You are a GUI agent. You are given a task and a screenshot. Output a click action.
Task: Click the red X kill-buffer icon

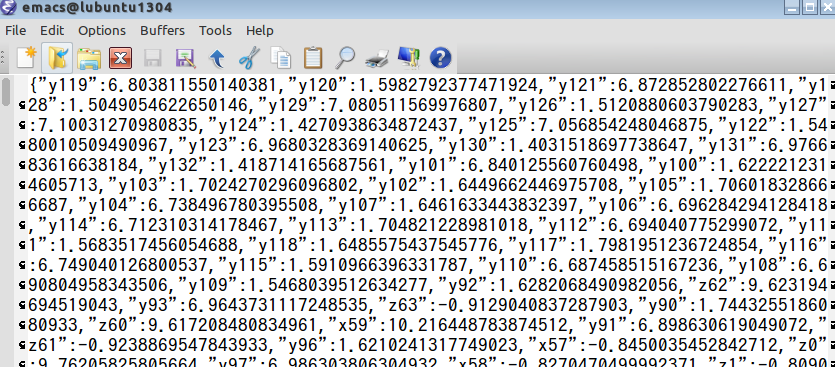pos(120,58)
